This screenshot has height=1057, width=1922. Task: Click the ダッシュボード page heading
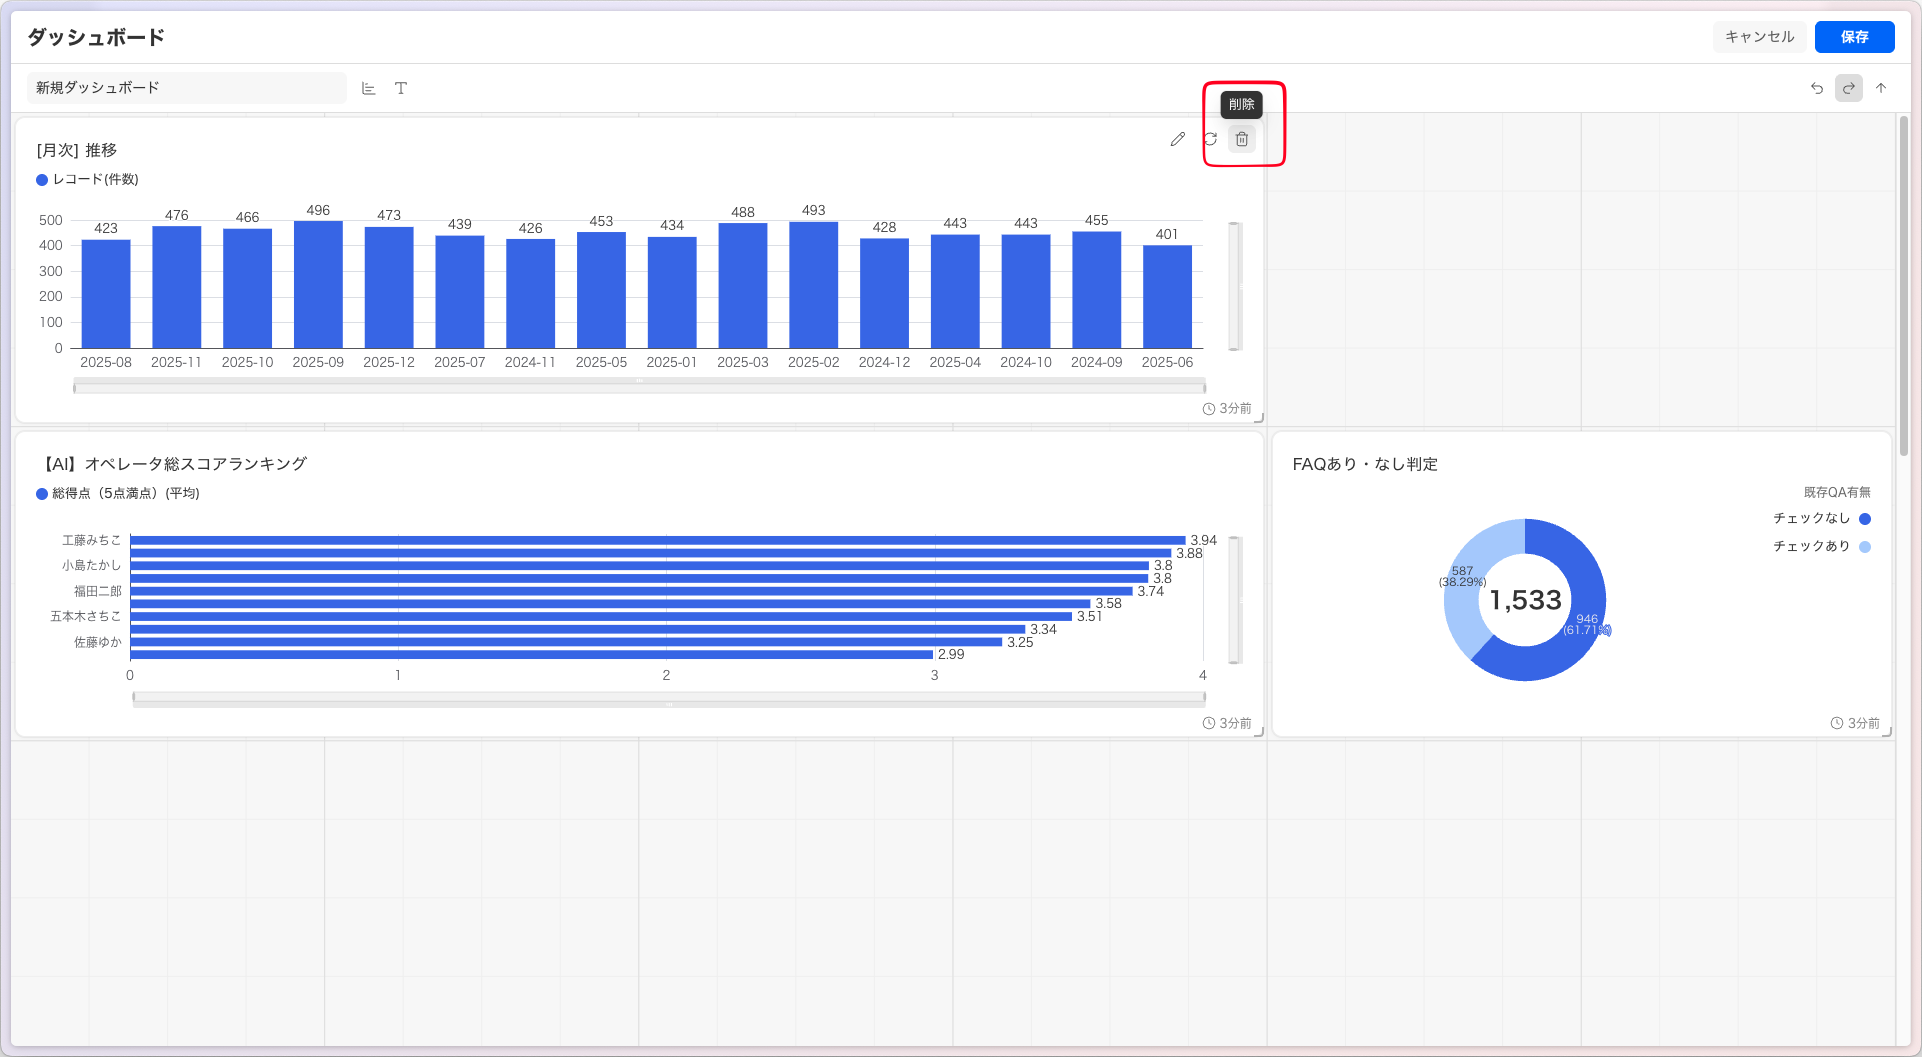pyautogui.click(x=96, y=37)
